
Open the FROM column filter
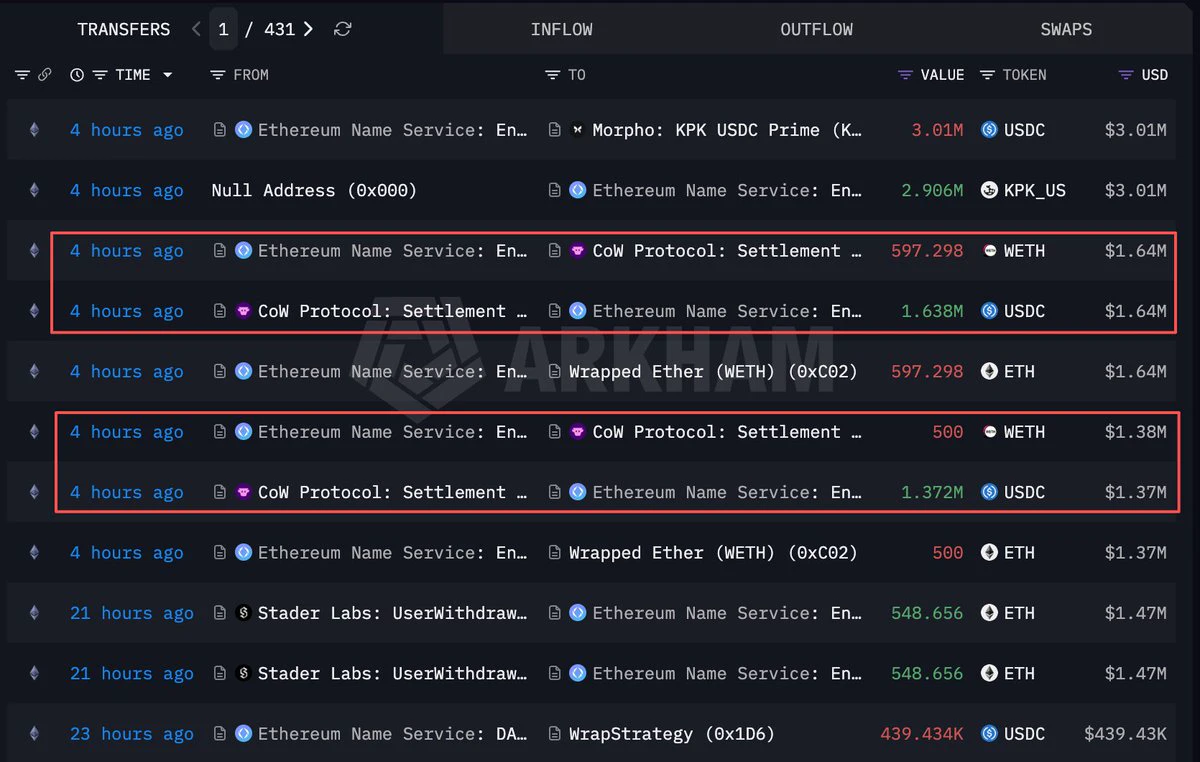[218, 75]
